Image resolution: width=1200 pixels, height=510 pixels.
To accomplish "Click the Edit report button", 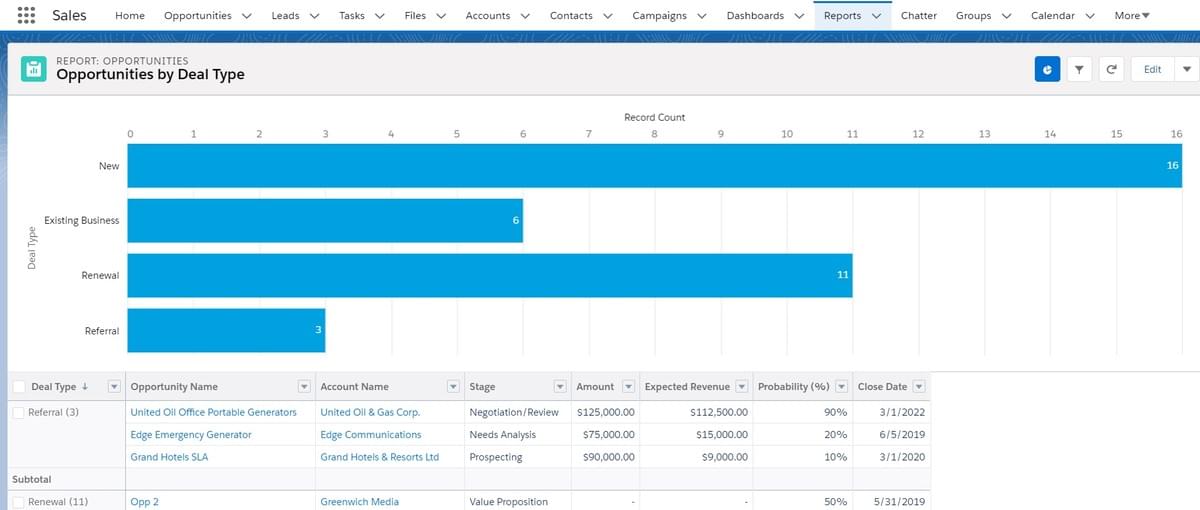I will 1152,69.
